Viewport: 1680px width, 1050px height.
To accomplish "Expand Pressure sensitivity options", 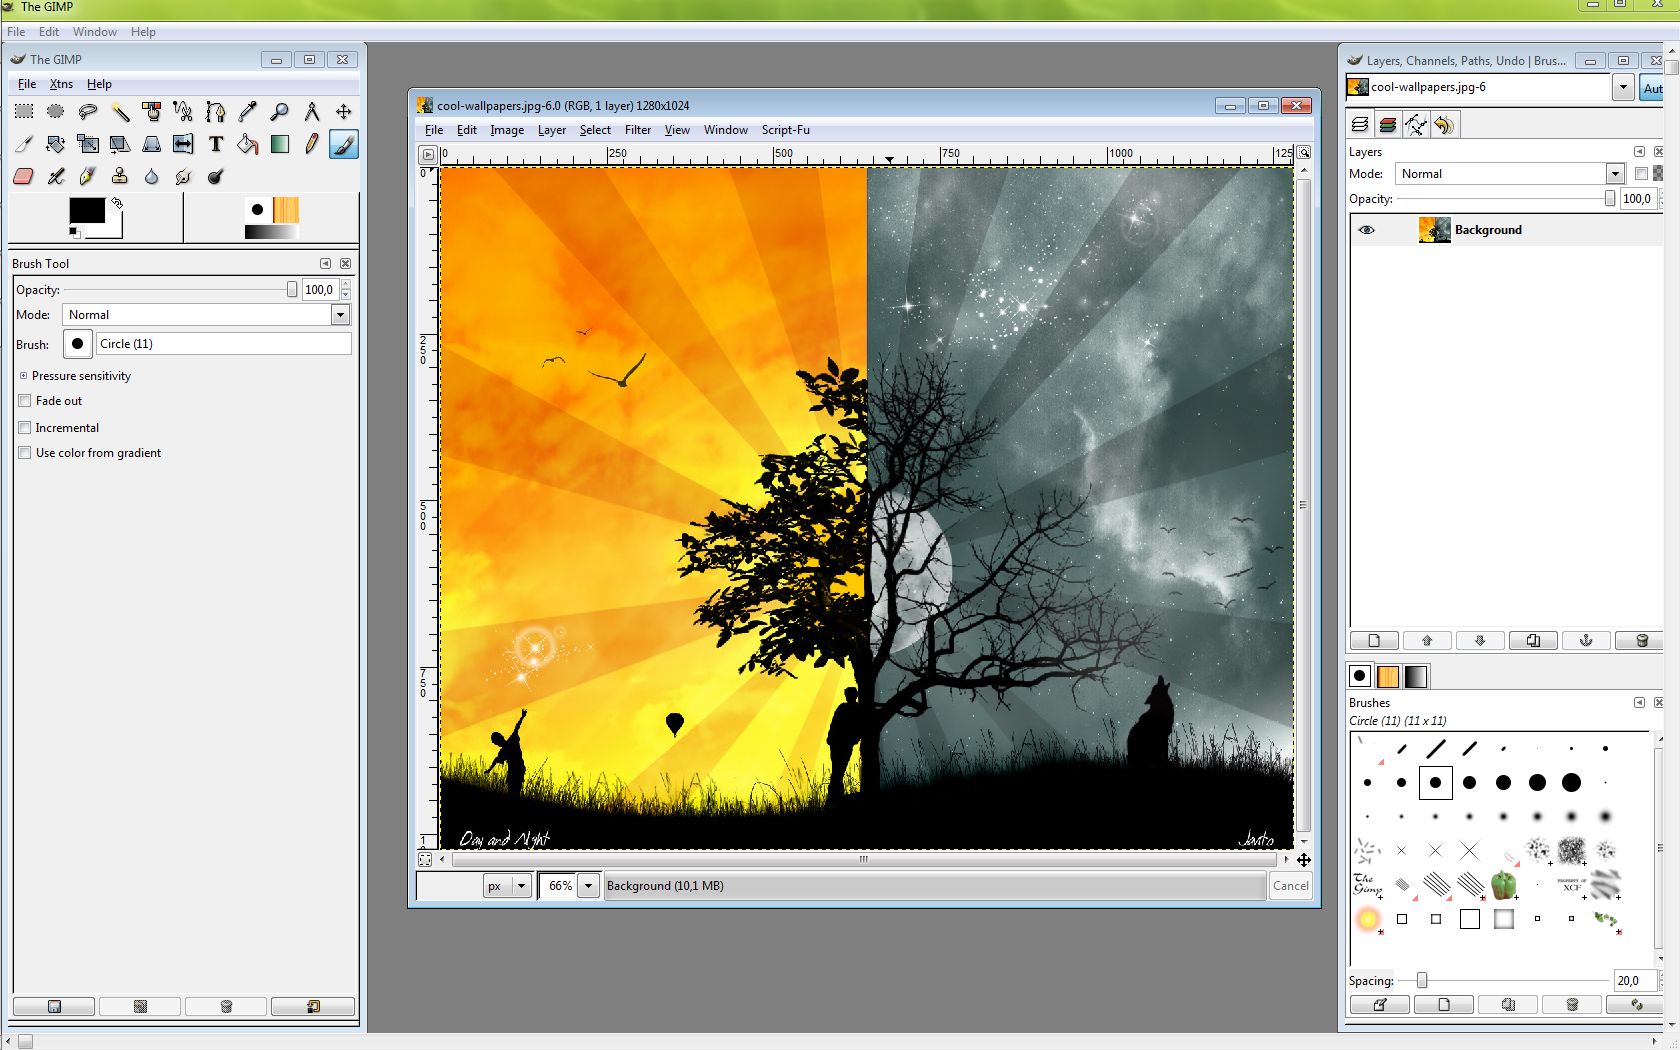I will tap(23, 376).
